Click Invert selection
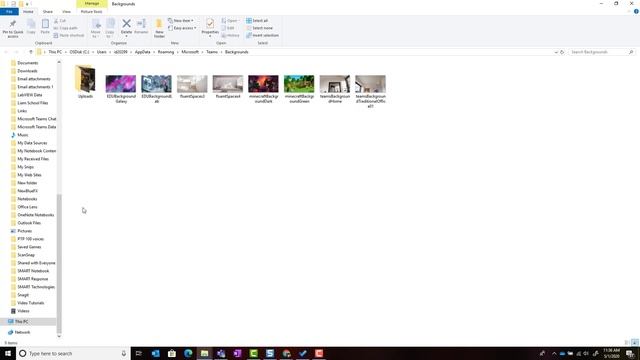This screenshot has height=360, width=640. tap(262, 36)
